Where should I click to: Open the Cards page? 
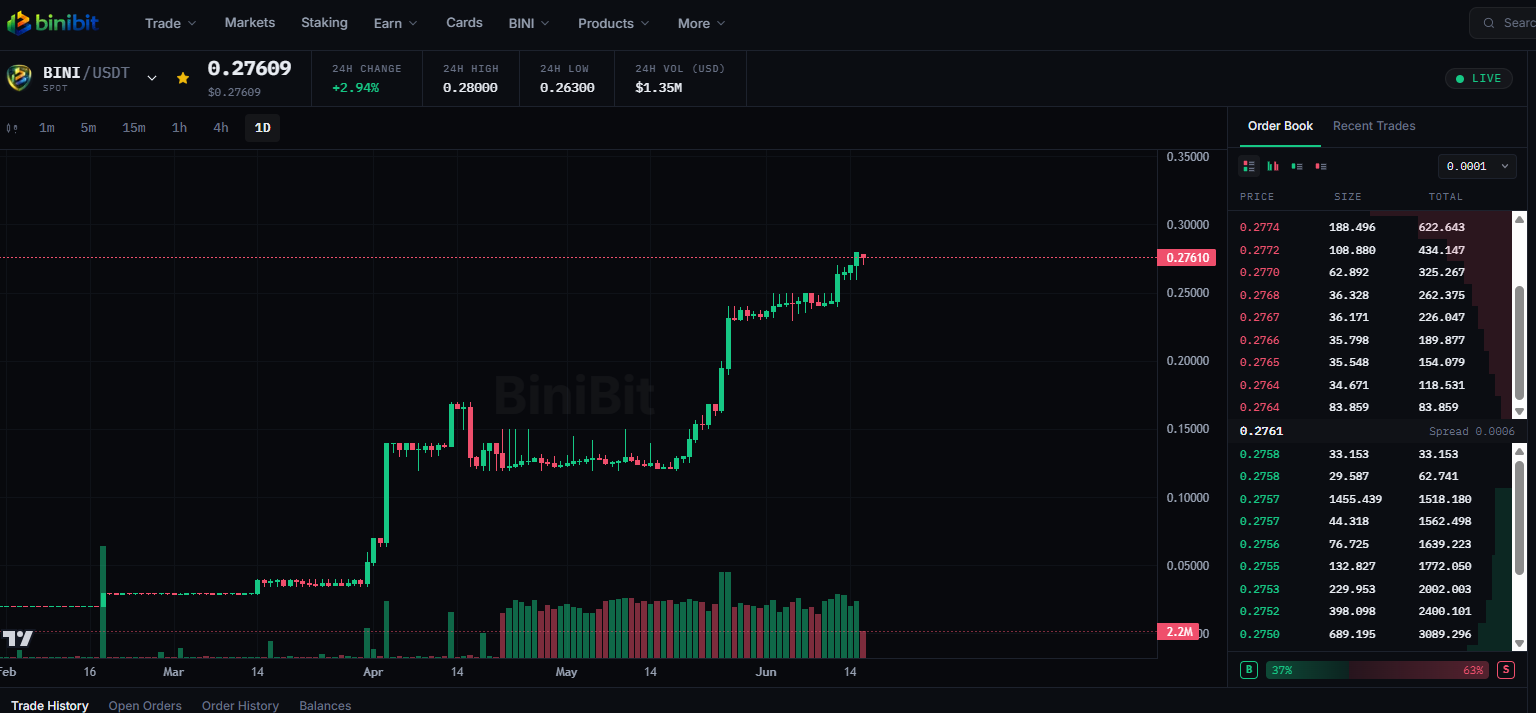464,22
